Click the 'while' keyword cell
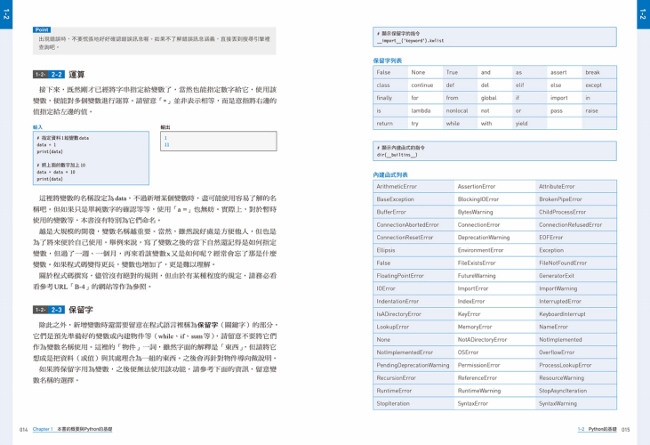Screen dimensions: 650x445 pos(460,124)
